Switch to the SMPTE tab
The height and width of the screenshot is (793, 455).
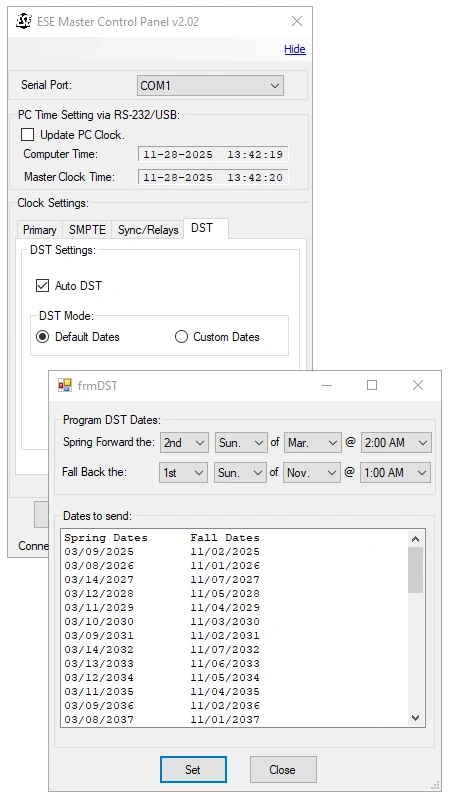click(x=87, y=230)
